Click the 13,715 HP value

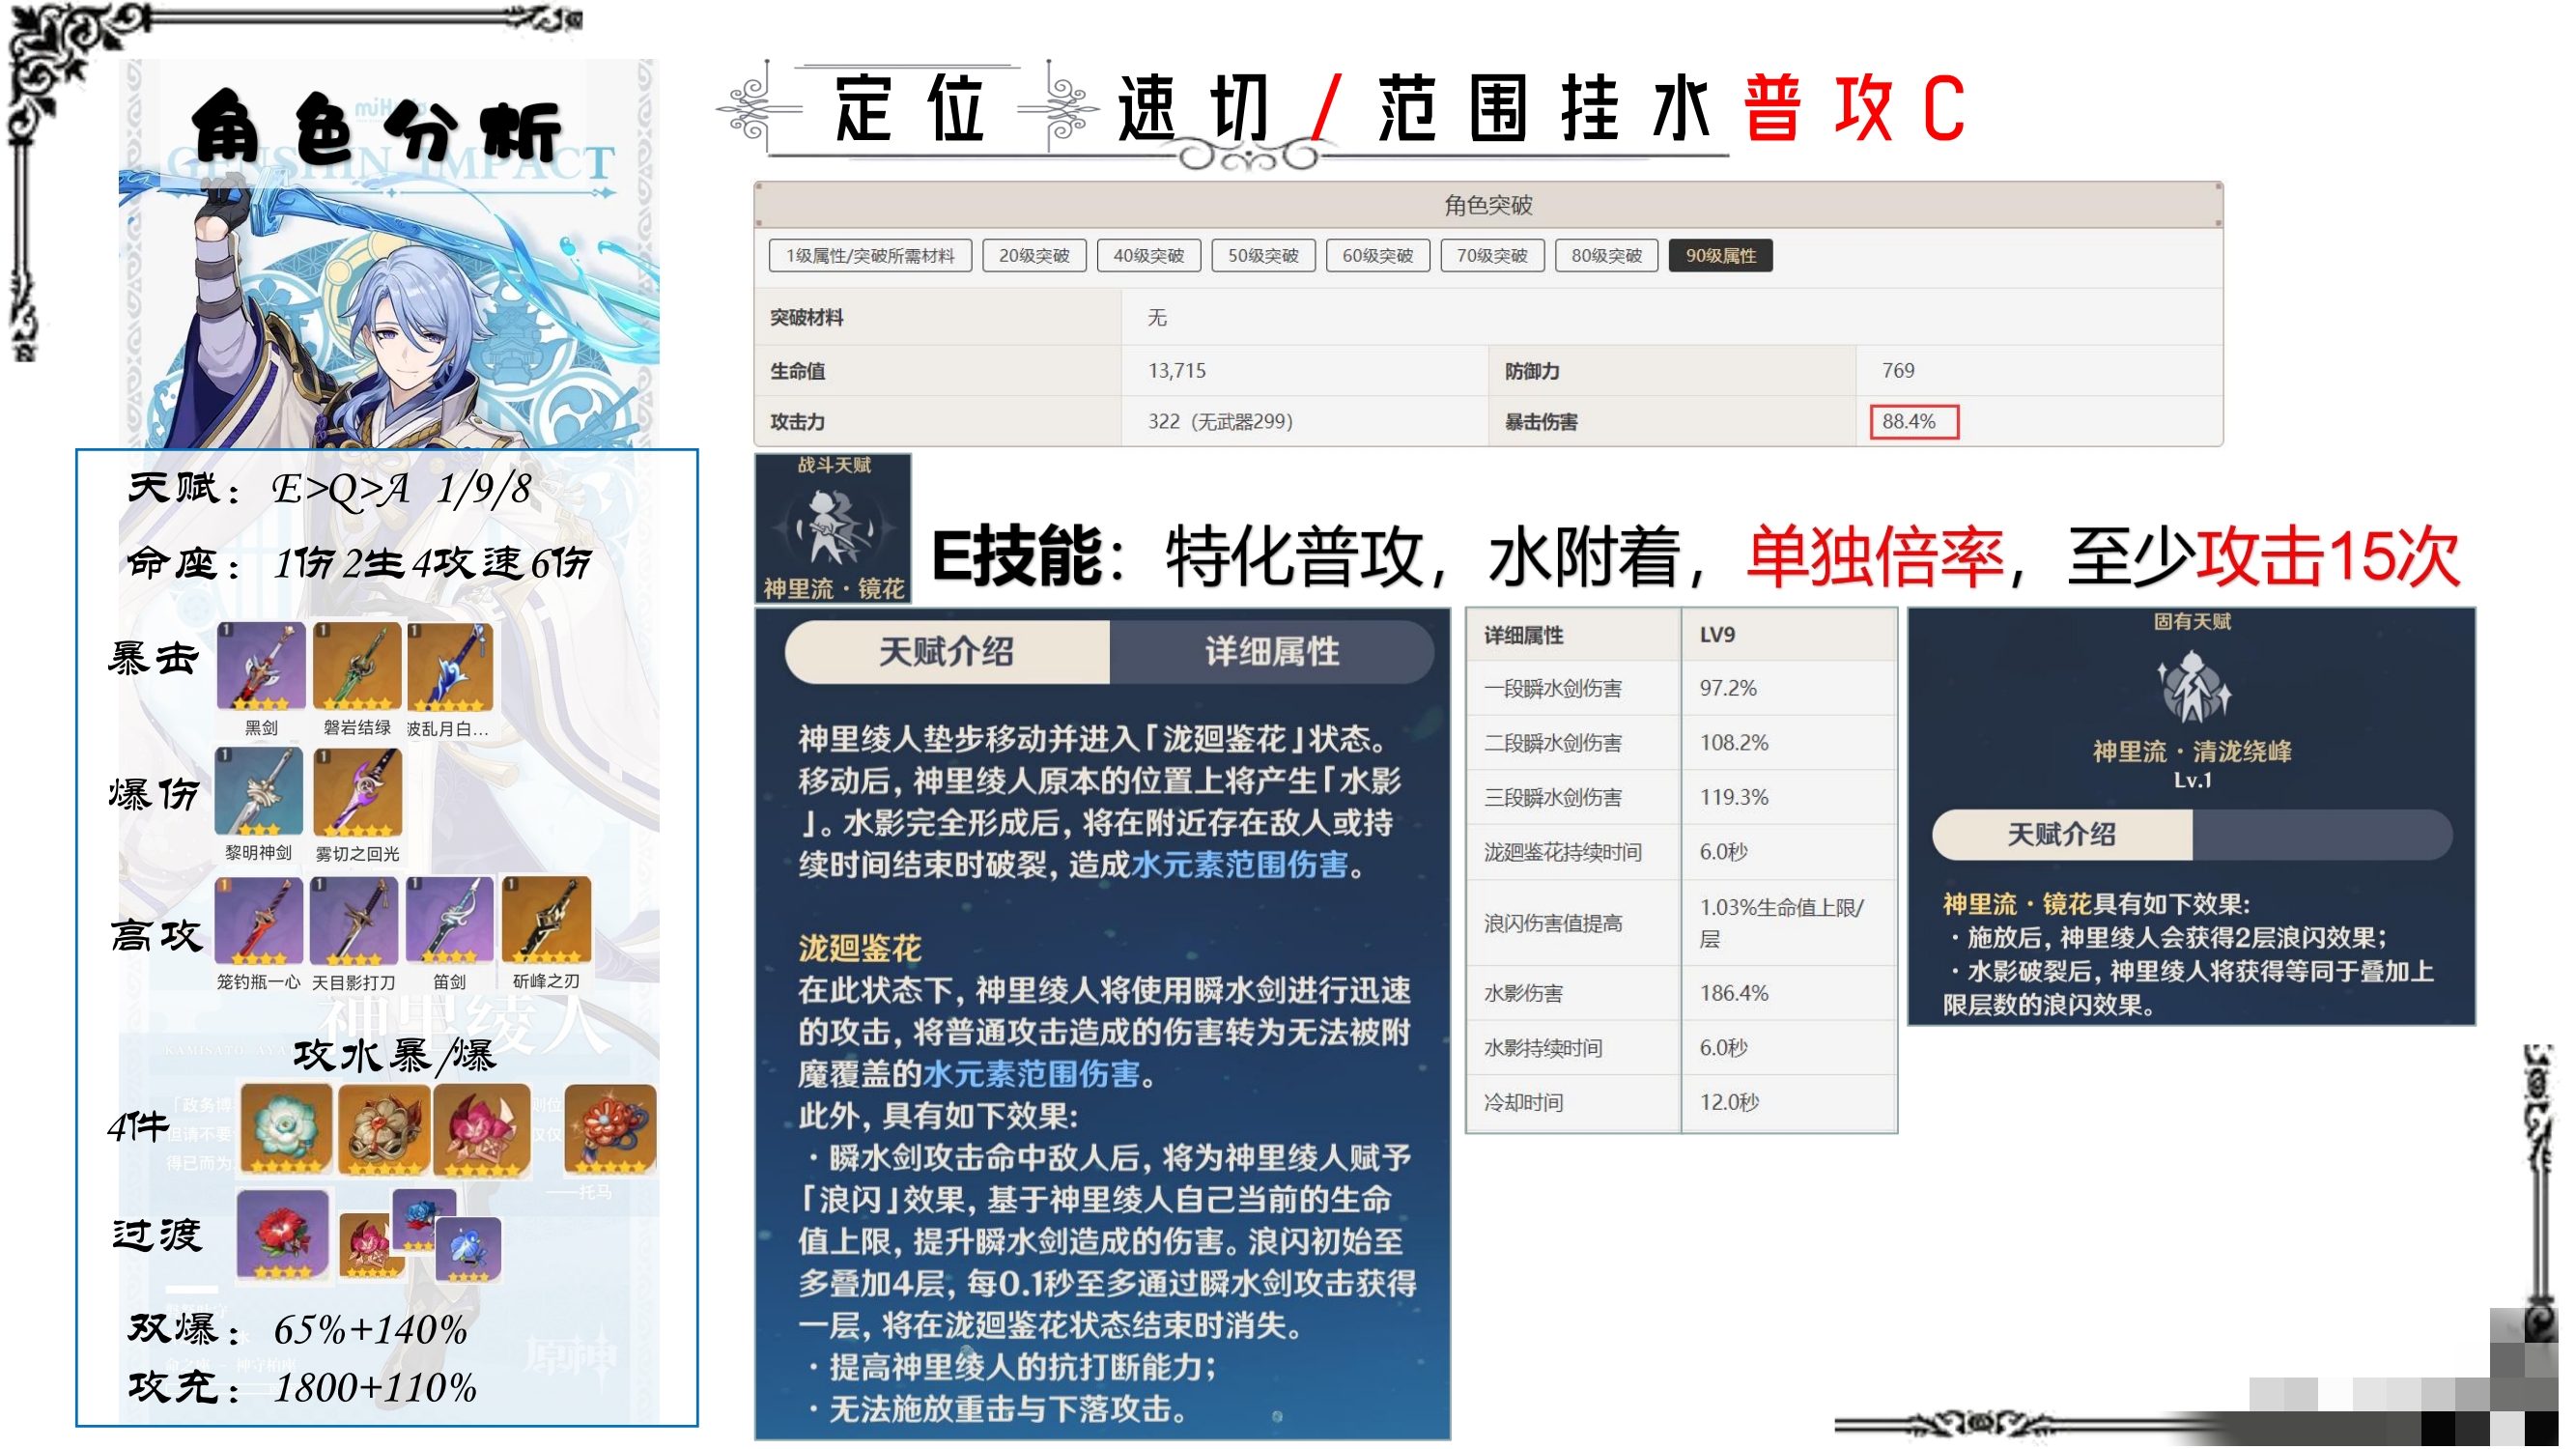tap(1177, 371)
